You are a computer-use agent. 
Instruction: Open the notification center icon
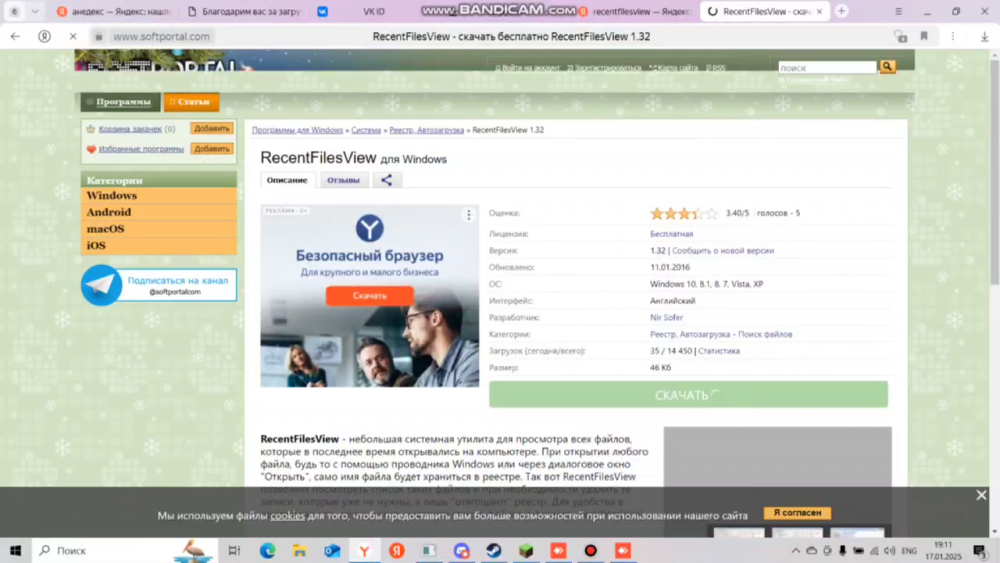coord(980,550)
